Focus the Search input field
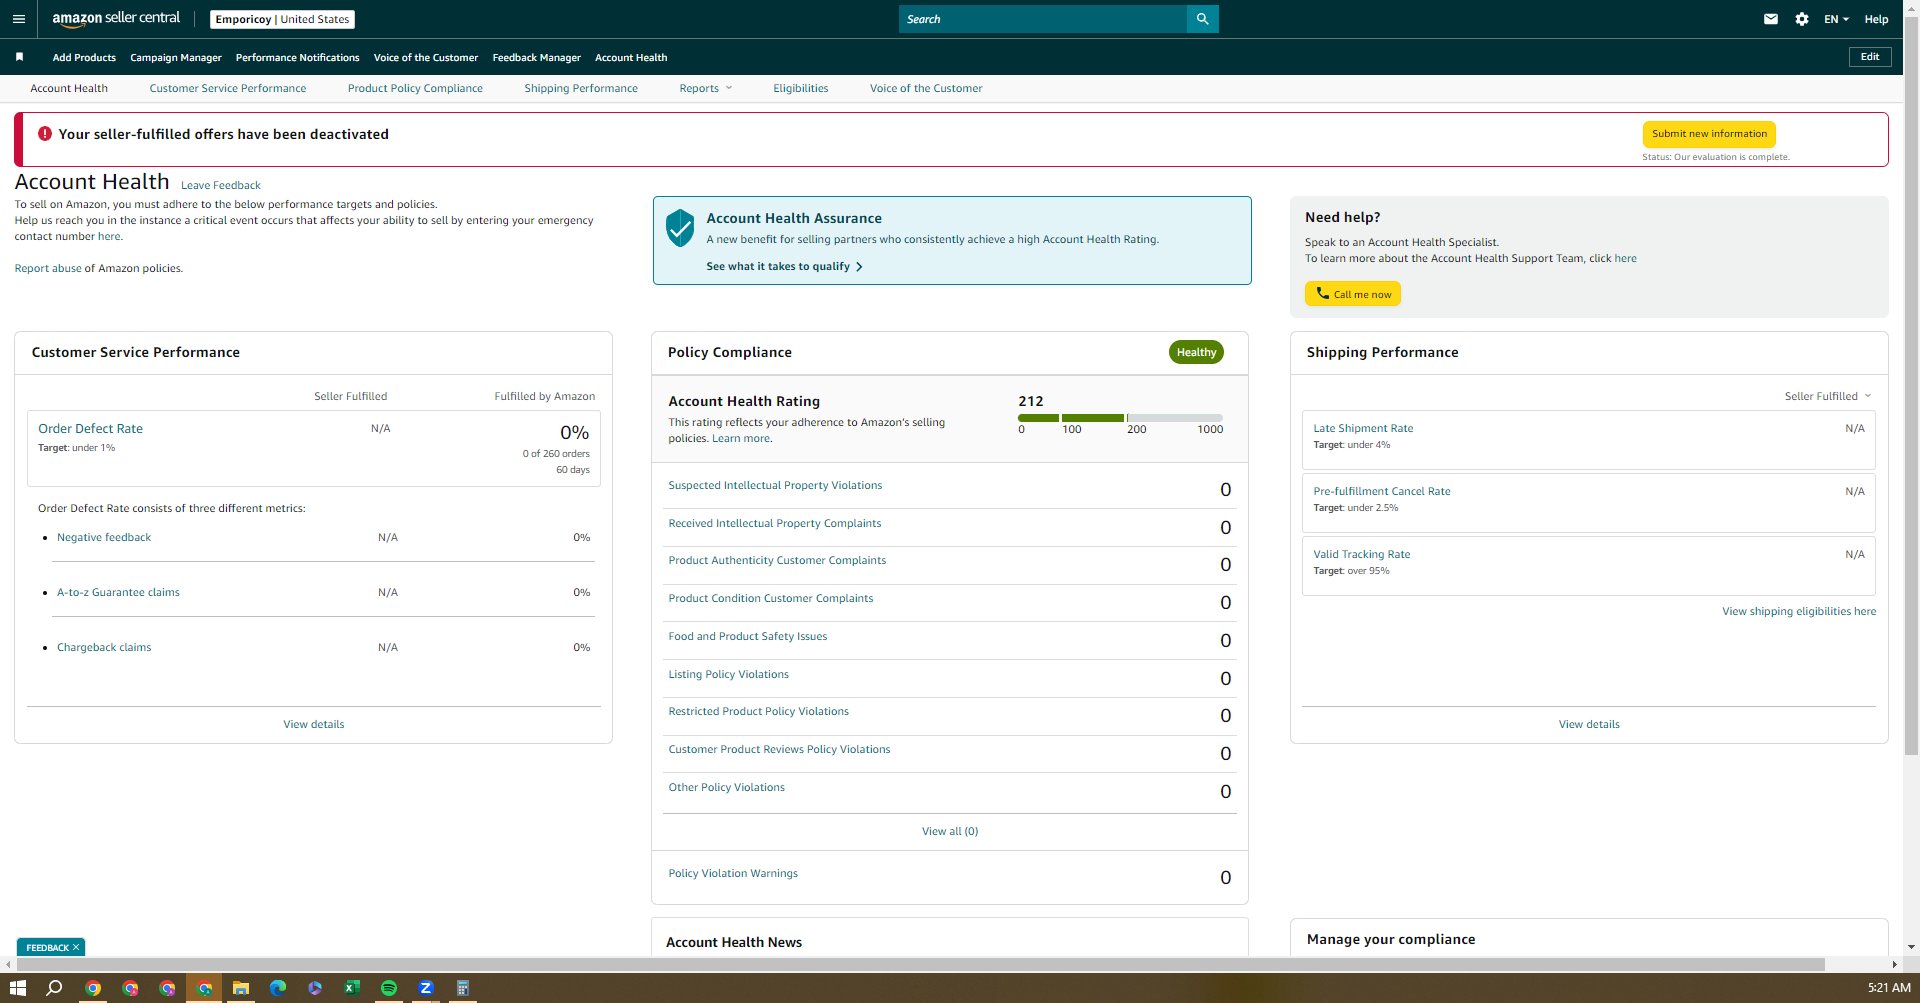Viewport: 1920px width, 1003px height. (1043, 19)
